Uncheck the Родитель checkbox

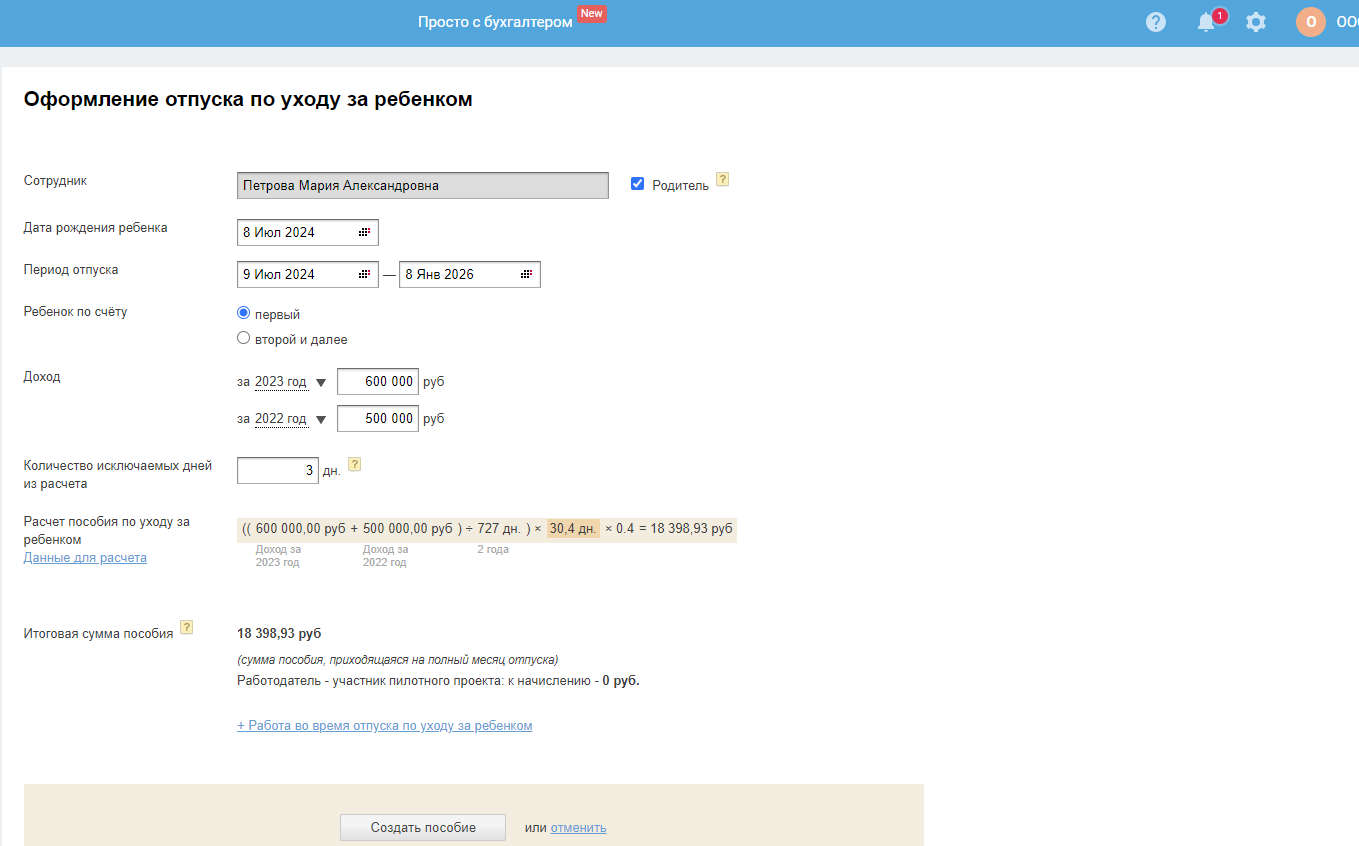tap(638, 184)
